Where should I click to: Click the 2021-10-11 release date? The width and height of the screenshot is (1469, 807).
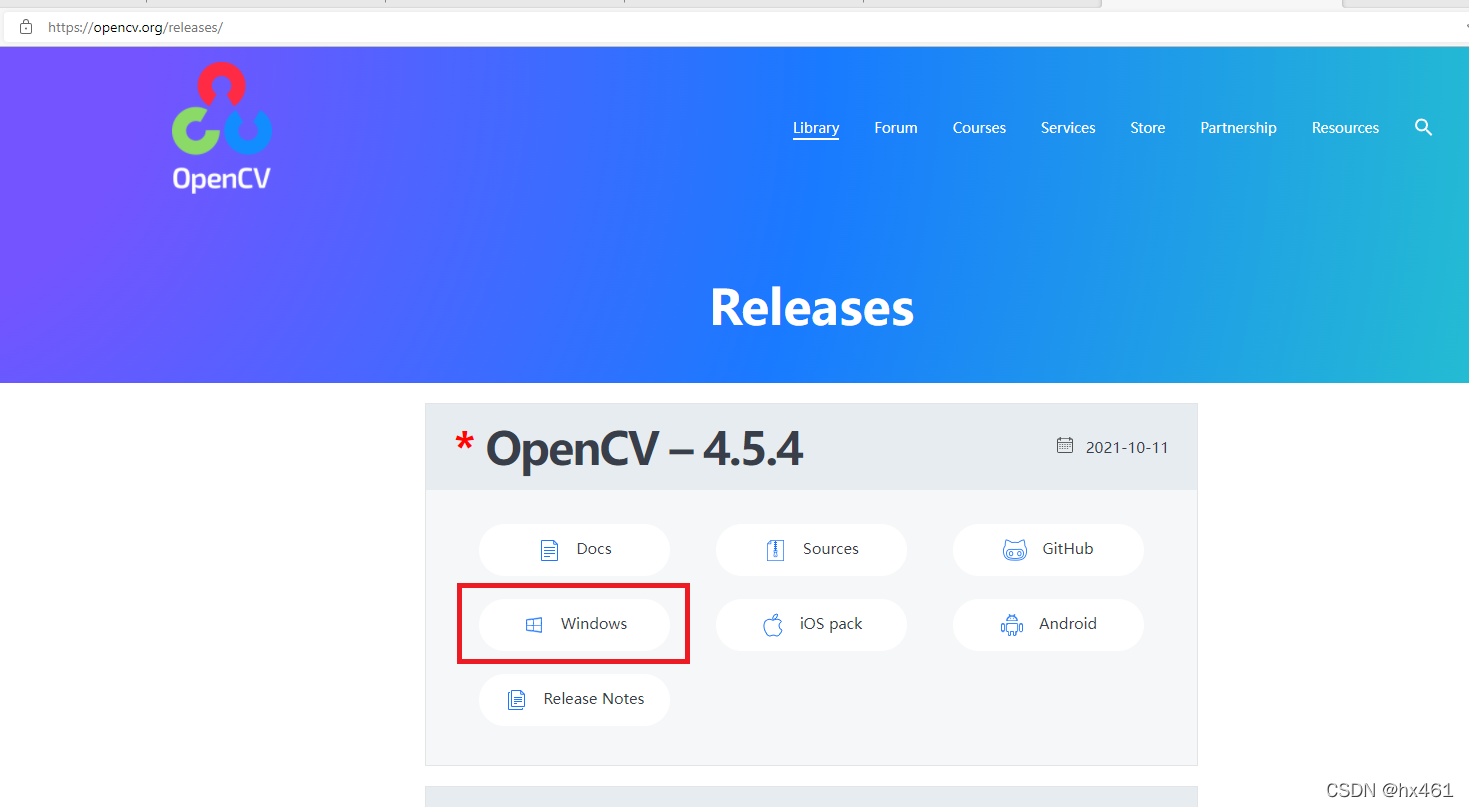pyautogui.click(x=1127, y=447)
